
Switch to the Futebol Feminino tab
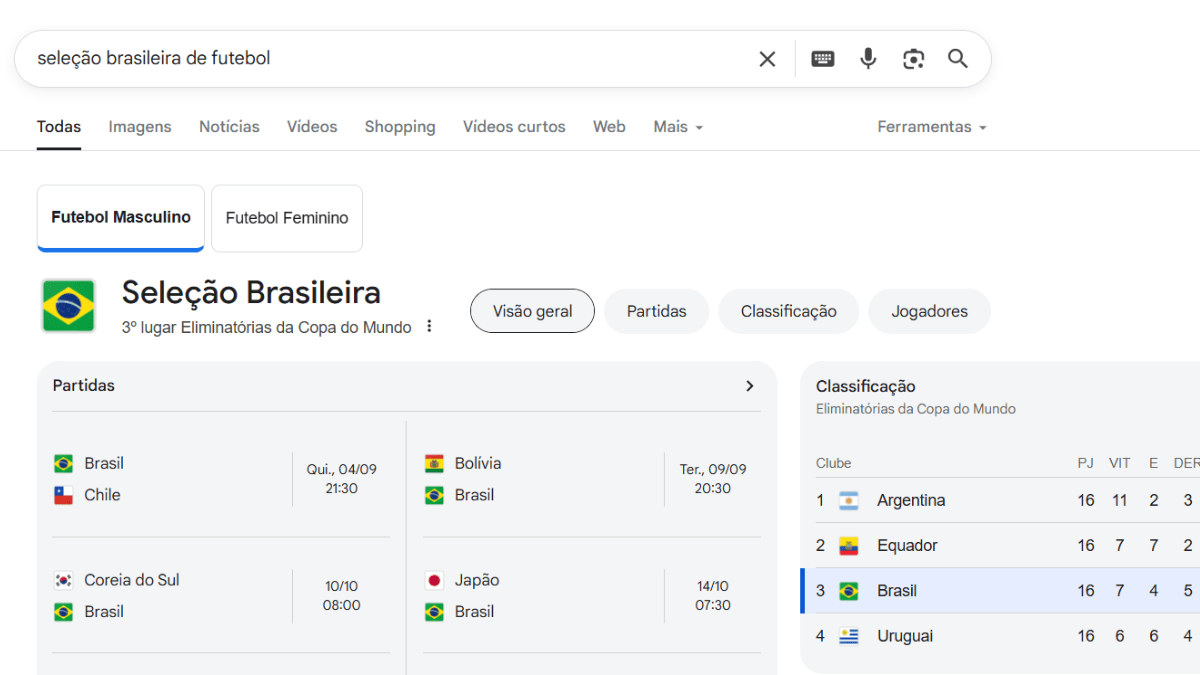[x=287, y=218]
